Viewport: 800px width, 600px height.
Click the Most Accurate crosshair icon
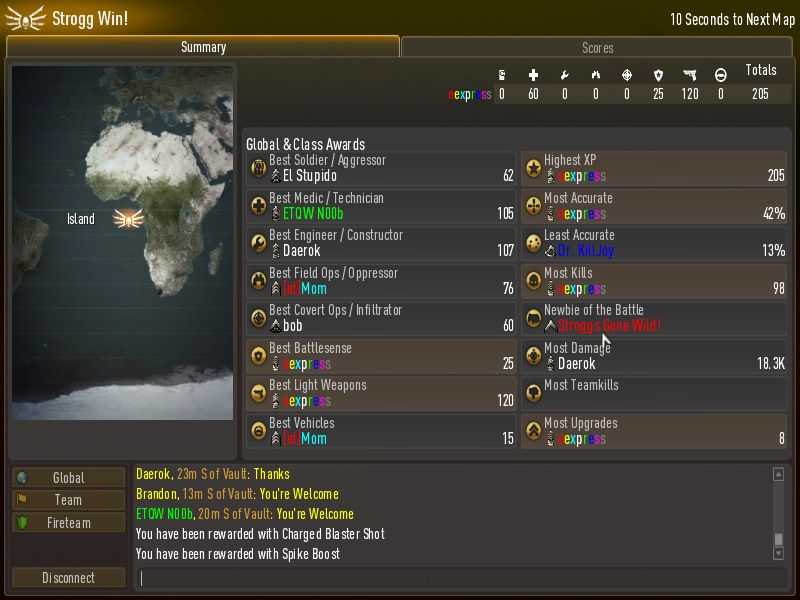click(x=534, y=206)
